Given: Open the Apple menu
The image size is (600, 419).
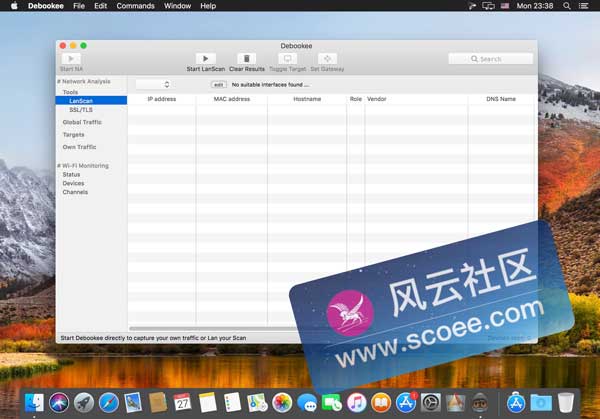Looking at the screenshot, I should [x=14, y=6].
